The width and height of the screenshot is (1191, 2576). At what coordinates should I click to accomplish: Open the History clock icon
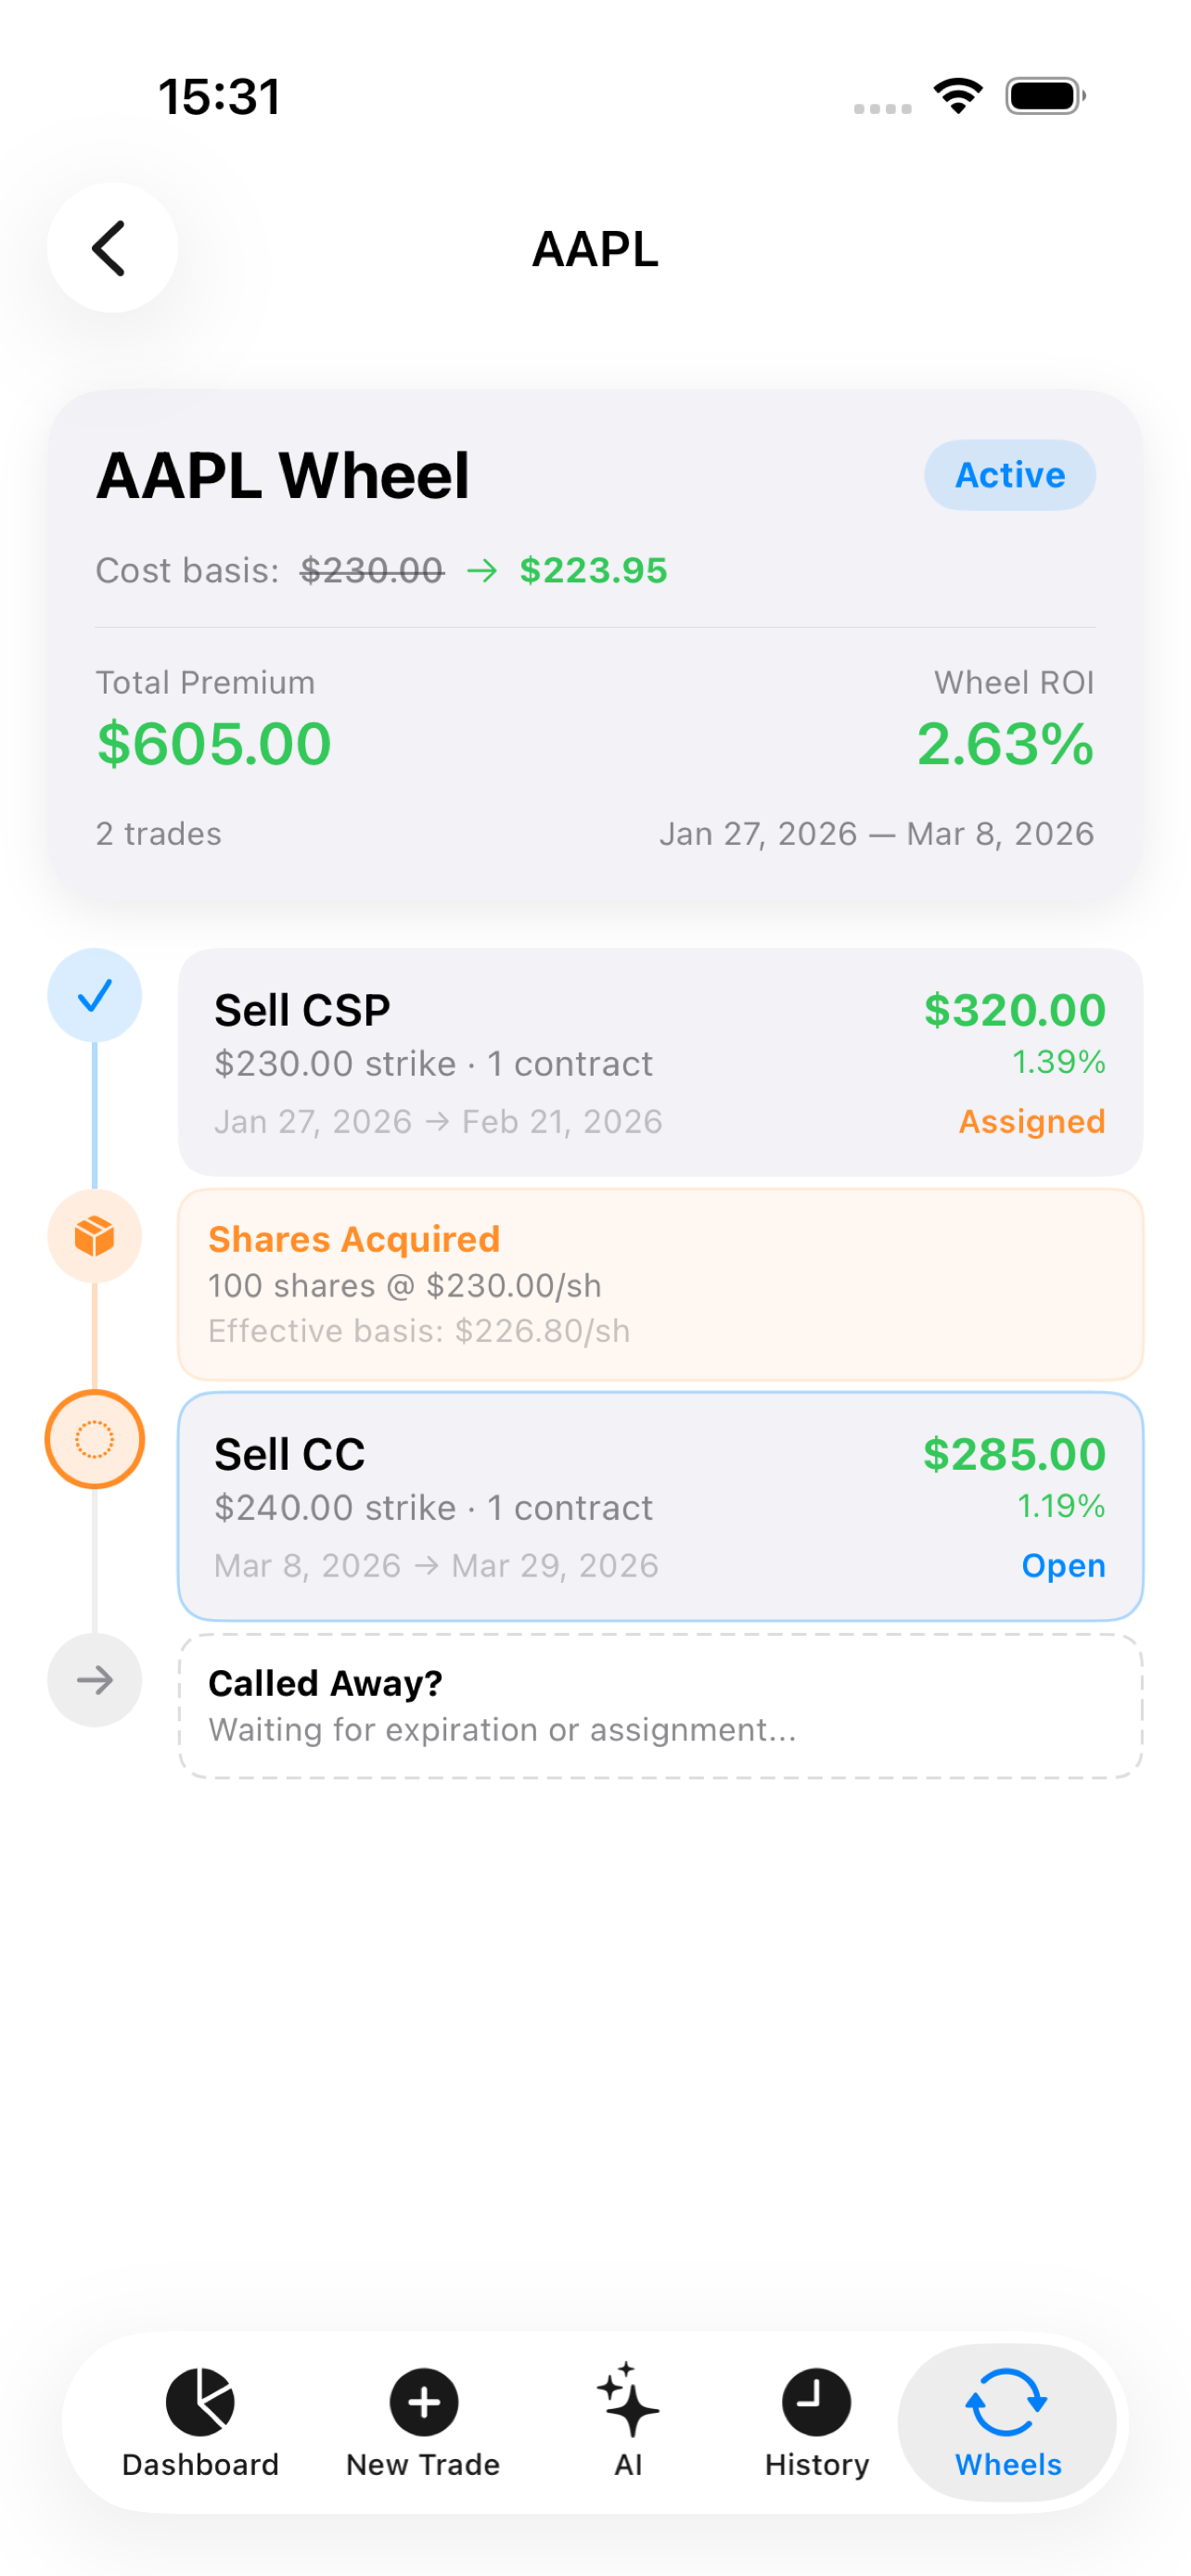(x=816, y=2401)
